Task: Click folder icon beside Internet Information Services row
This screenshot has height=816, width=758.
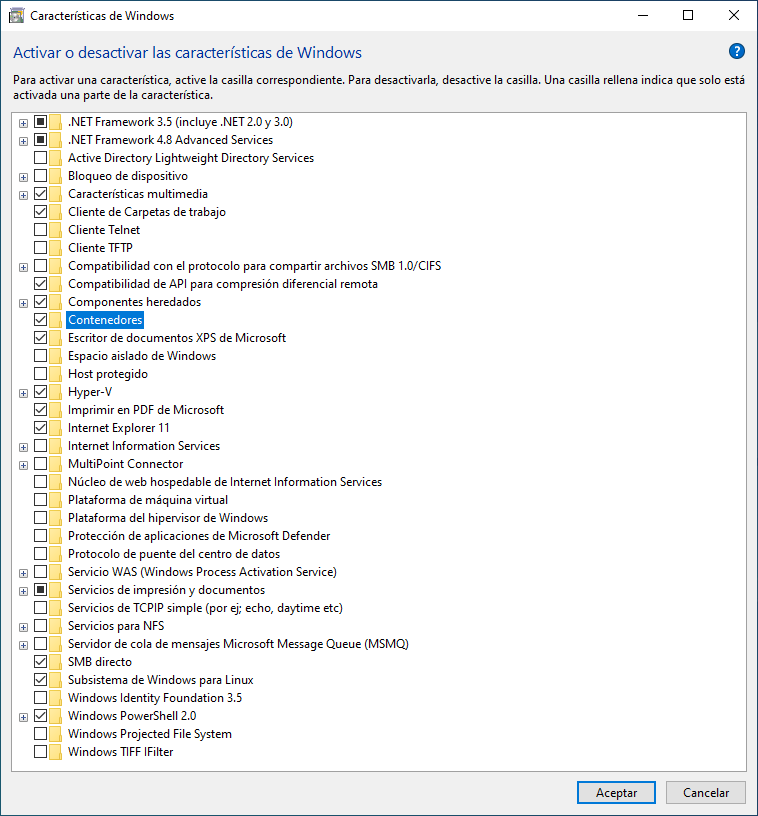Action: 56,446
